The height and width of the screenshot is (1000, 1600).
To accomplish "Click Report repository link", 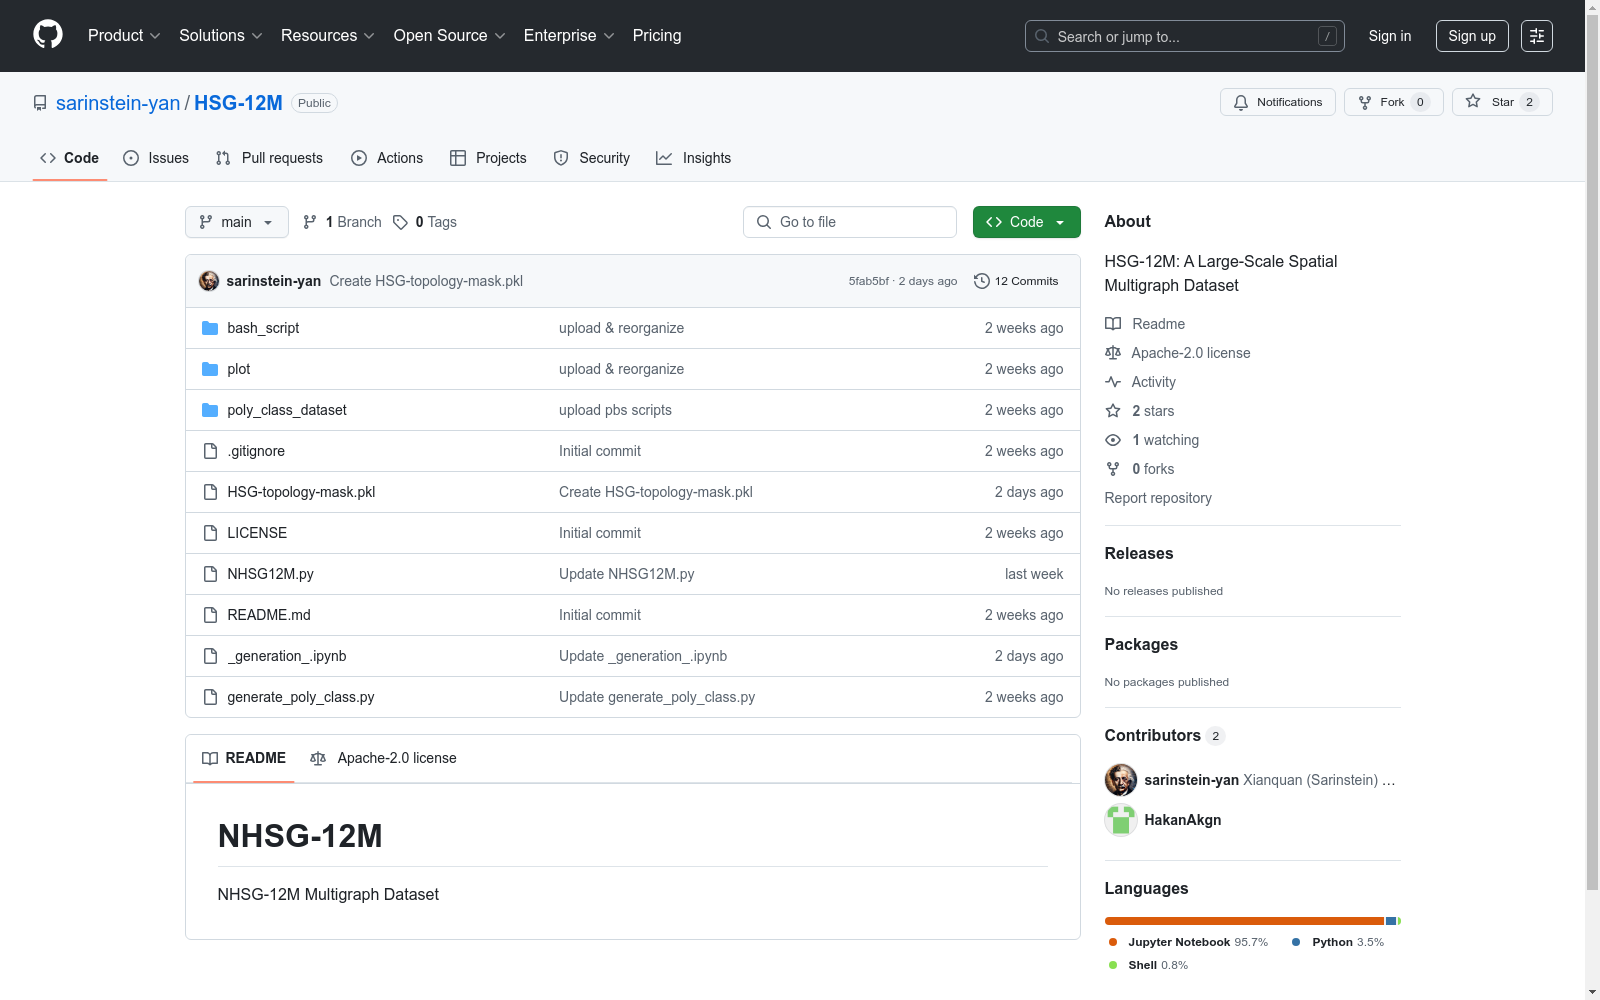I will pos(1158,498).
